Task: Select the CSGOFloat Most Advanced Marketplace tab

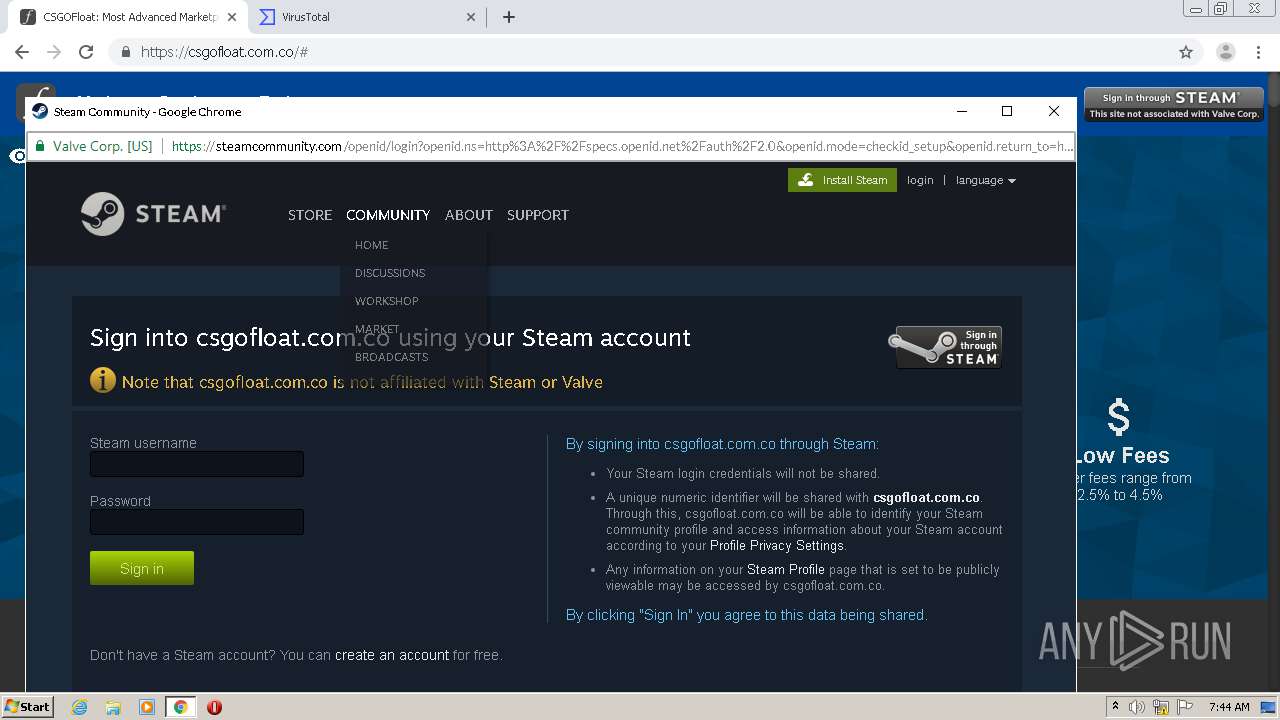Action: 128,17
